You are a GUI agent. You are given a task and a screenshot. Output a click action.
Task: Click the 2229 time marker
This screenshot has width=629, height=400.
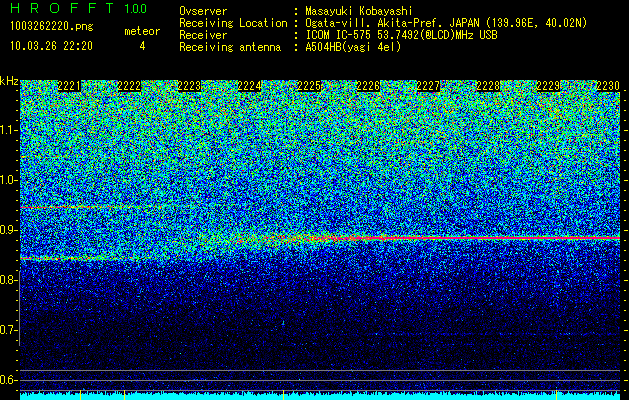click(548, 86)
